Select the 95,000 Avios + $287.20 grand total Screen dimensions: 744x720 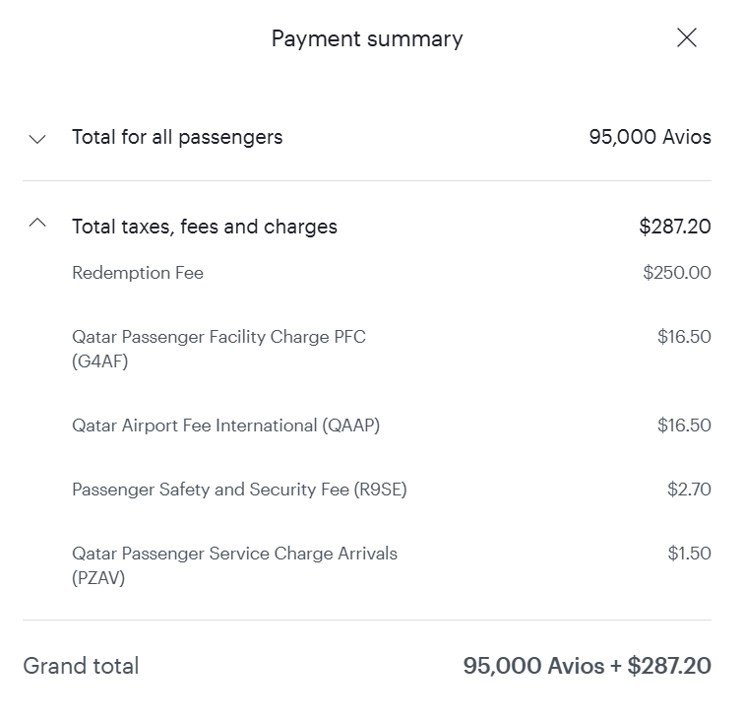587,666
